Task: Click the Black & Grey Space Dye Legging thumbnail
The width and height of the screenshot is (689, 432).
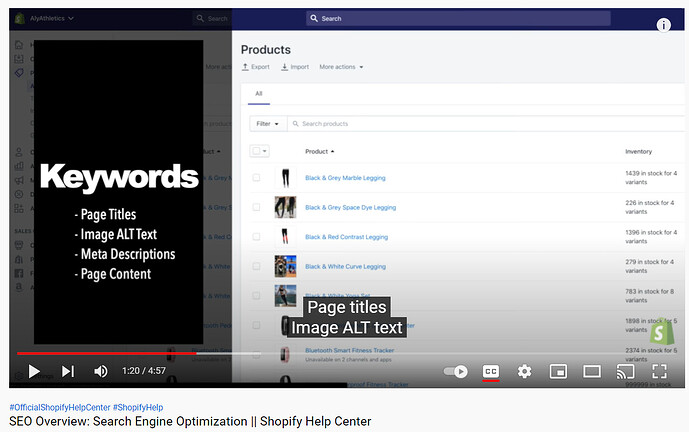Action: [285, 207]
